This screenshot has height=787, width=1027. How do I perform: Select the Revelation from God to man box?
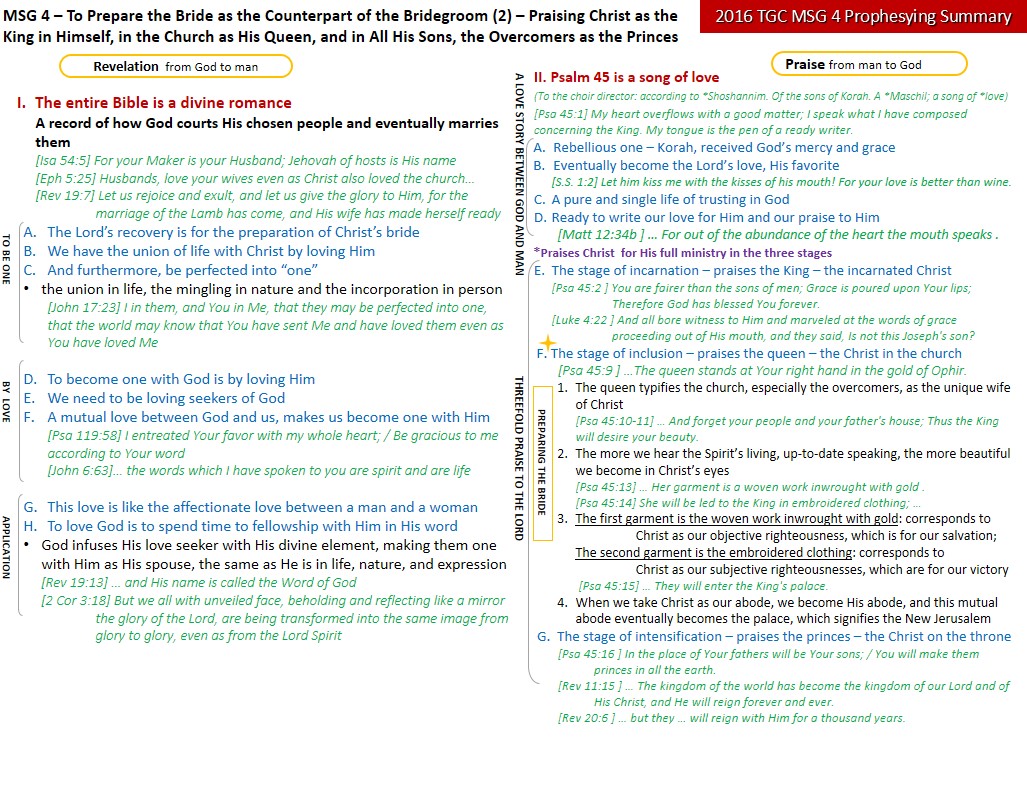point(176,66)
